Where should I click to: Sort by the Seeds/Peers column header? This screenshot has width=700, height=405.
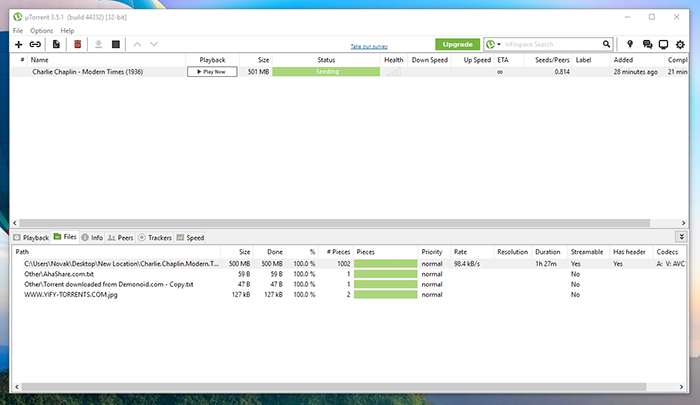pyautogui.click(x=548, y=60)
